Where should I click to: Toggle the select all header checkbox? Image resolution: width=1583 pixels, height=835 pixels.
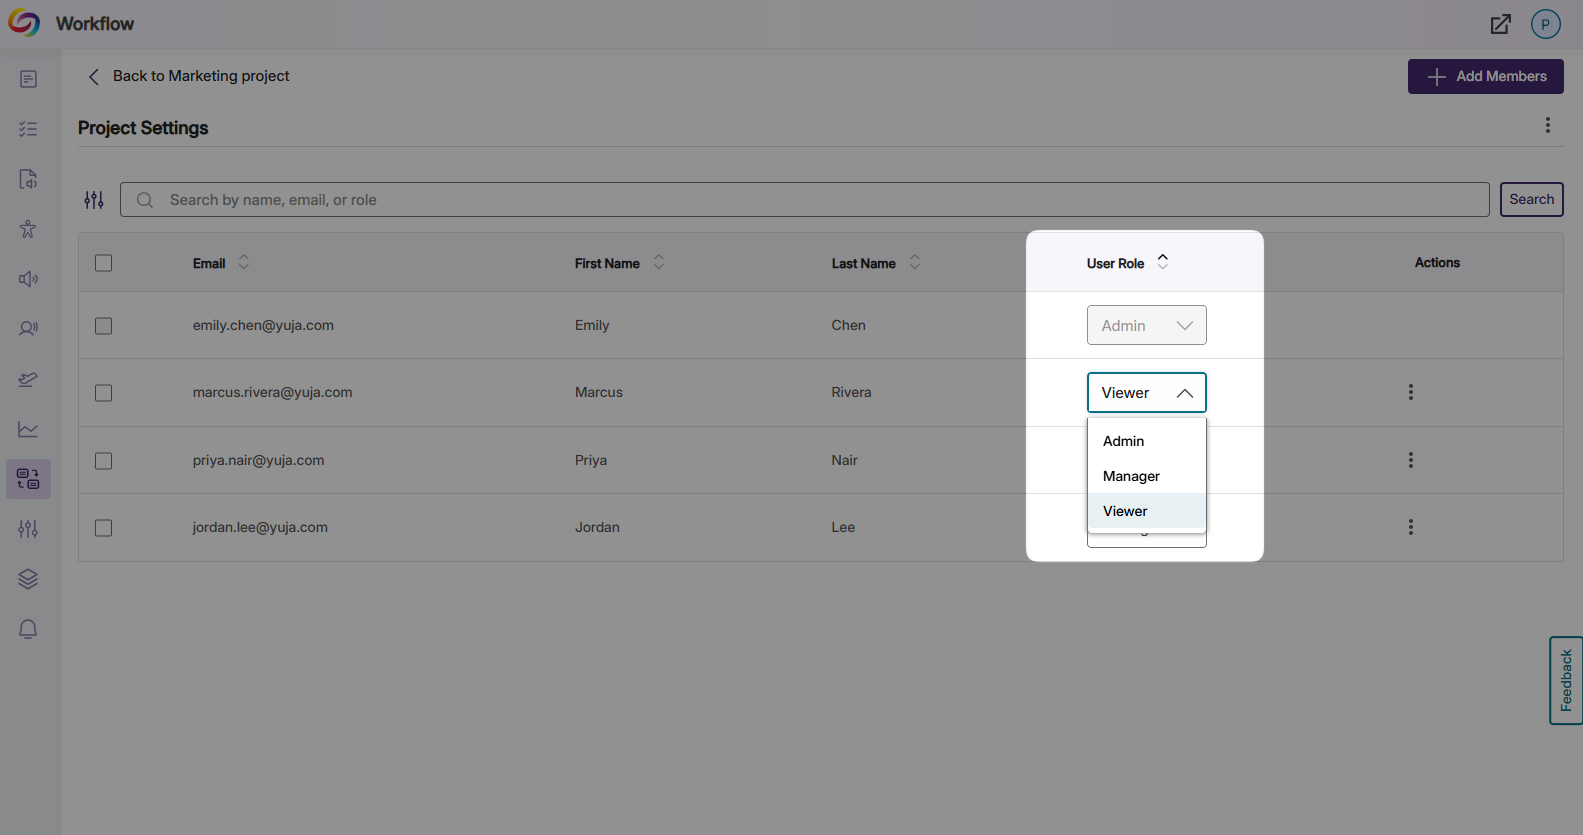pos(103,263)
